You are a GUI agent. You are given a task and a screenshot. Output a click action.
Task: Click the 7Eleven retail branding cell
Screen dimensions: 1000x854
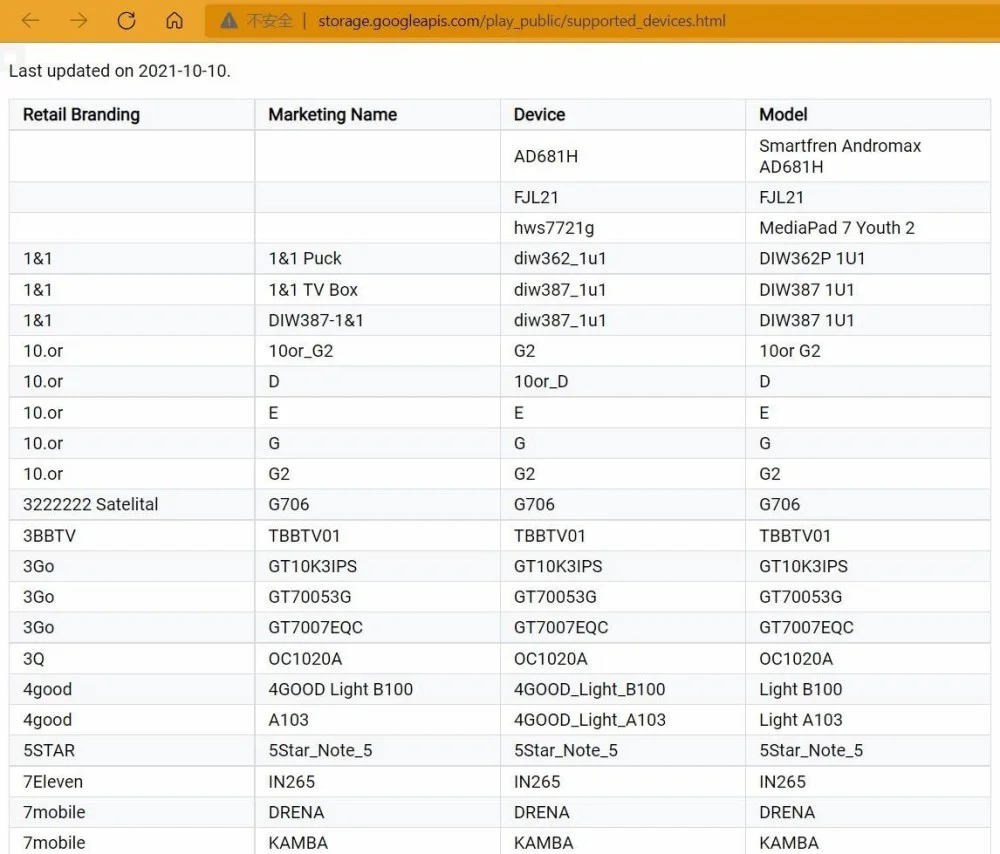(x=132, y=782)
